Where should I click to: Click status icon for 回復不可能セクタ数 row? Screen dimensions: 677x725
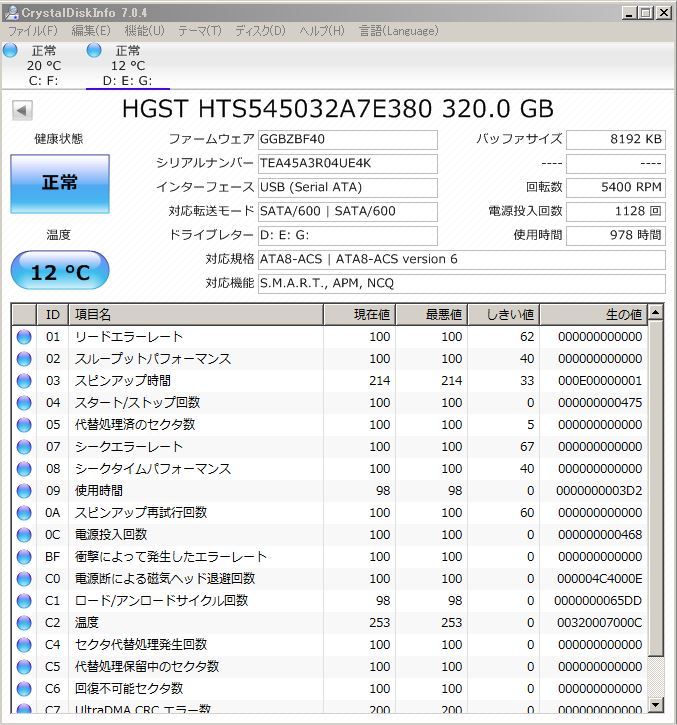[x=23, y=689]
